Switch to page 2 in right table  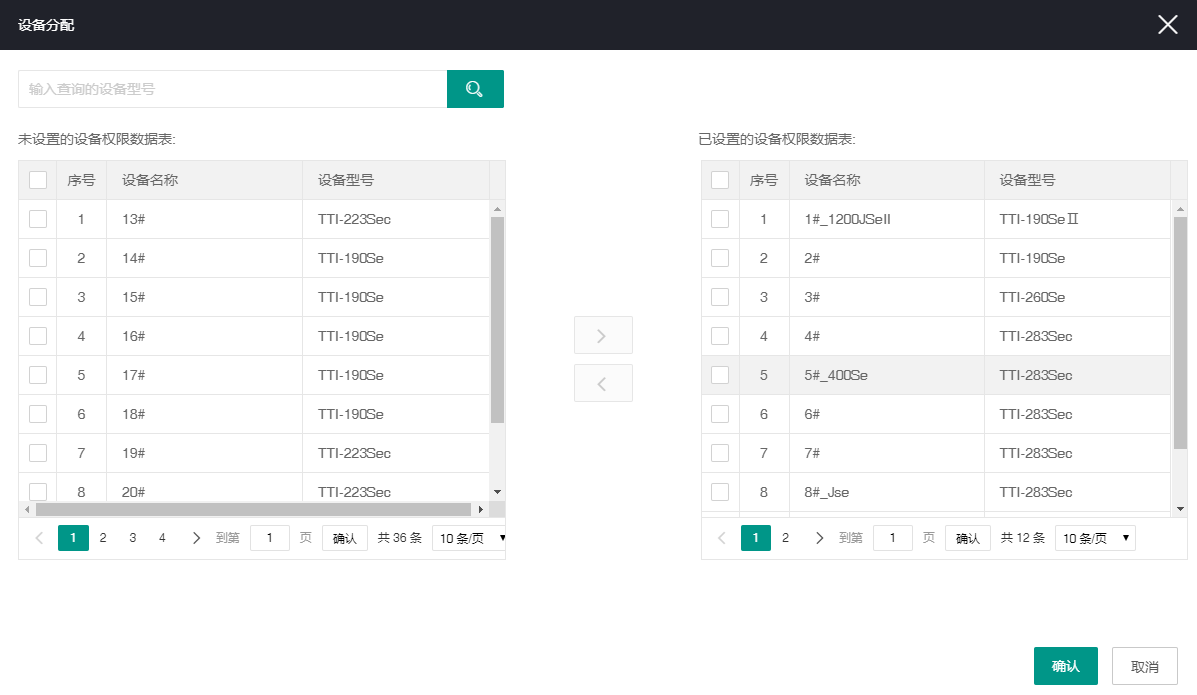point(785,538)
